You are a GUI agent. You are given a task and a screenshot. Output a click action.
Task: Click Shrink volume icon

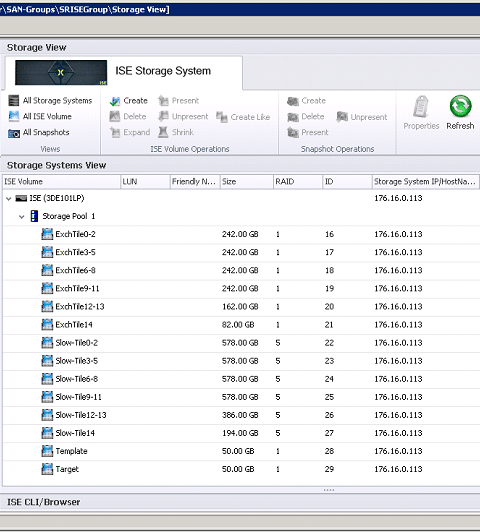pyautogui.click(x=163, y=132)
